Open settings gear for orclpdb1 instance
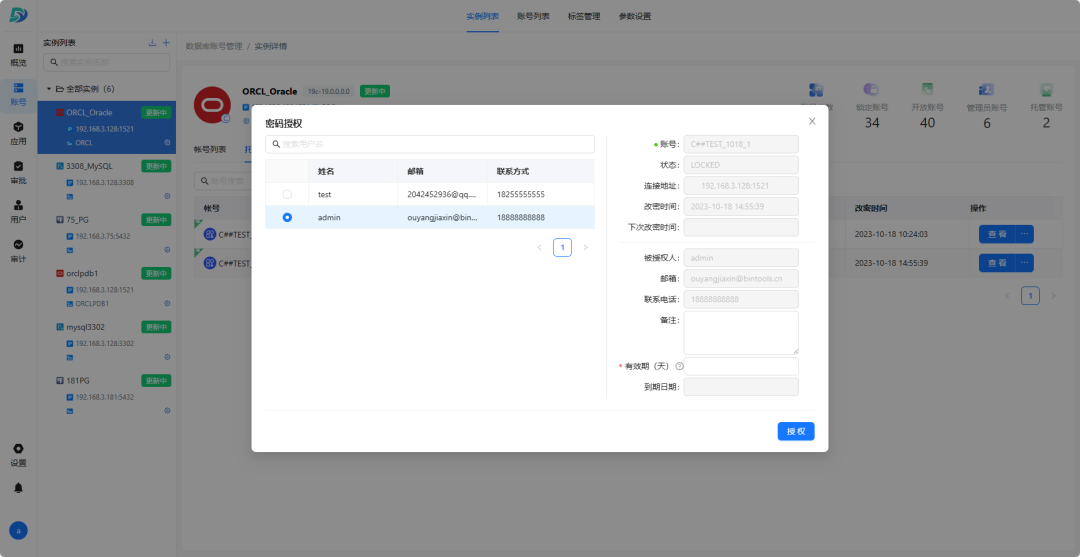1080x557 pixels. point(167,304)
